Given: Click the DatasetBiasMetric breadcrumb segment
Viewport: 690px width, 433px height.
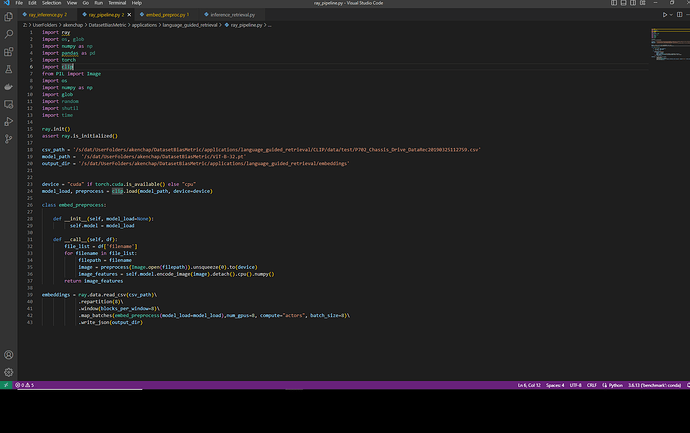Looking at the screenshot, I should (107, 25).
